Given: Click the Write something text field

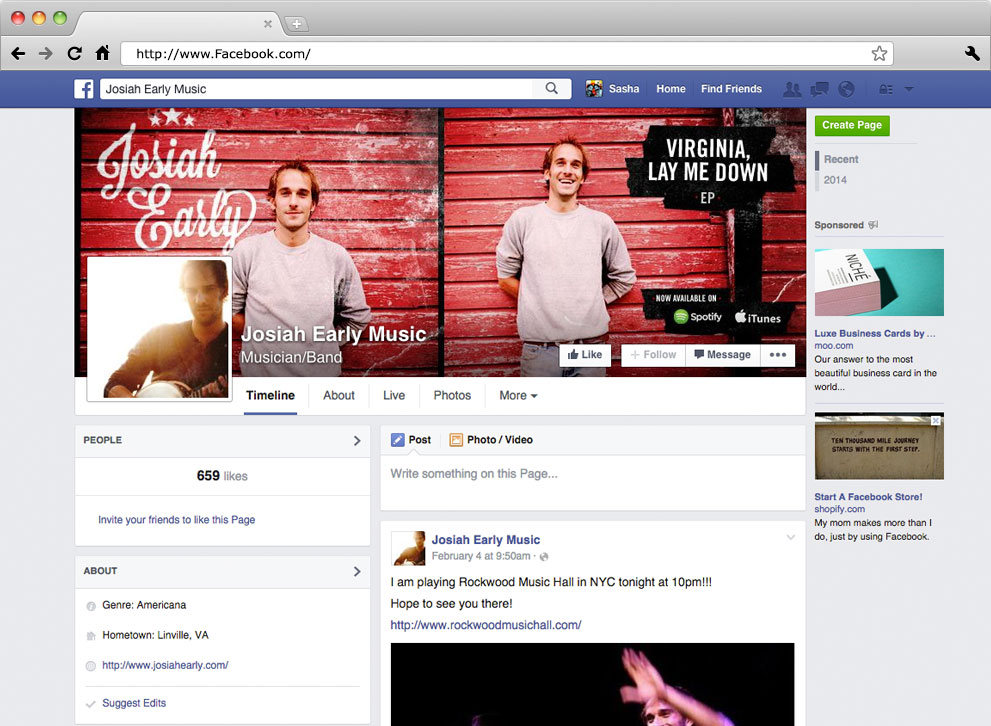Looking at the screenshot, I should [592, 474].
